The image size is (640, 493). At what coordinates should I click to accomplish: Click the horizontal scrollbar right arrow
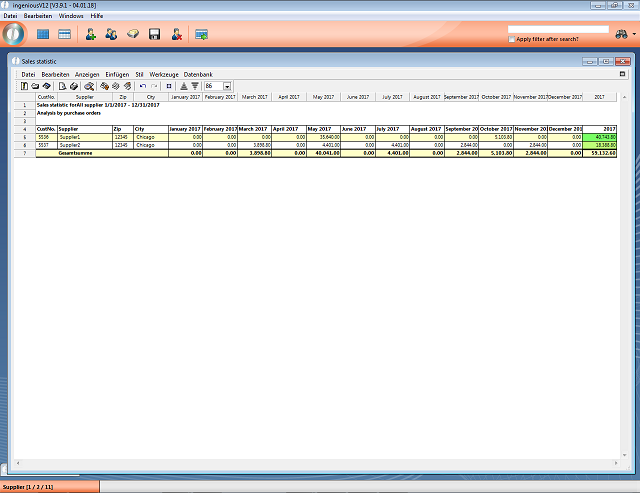click(x=616, y=463)
